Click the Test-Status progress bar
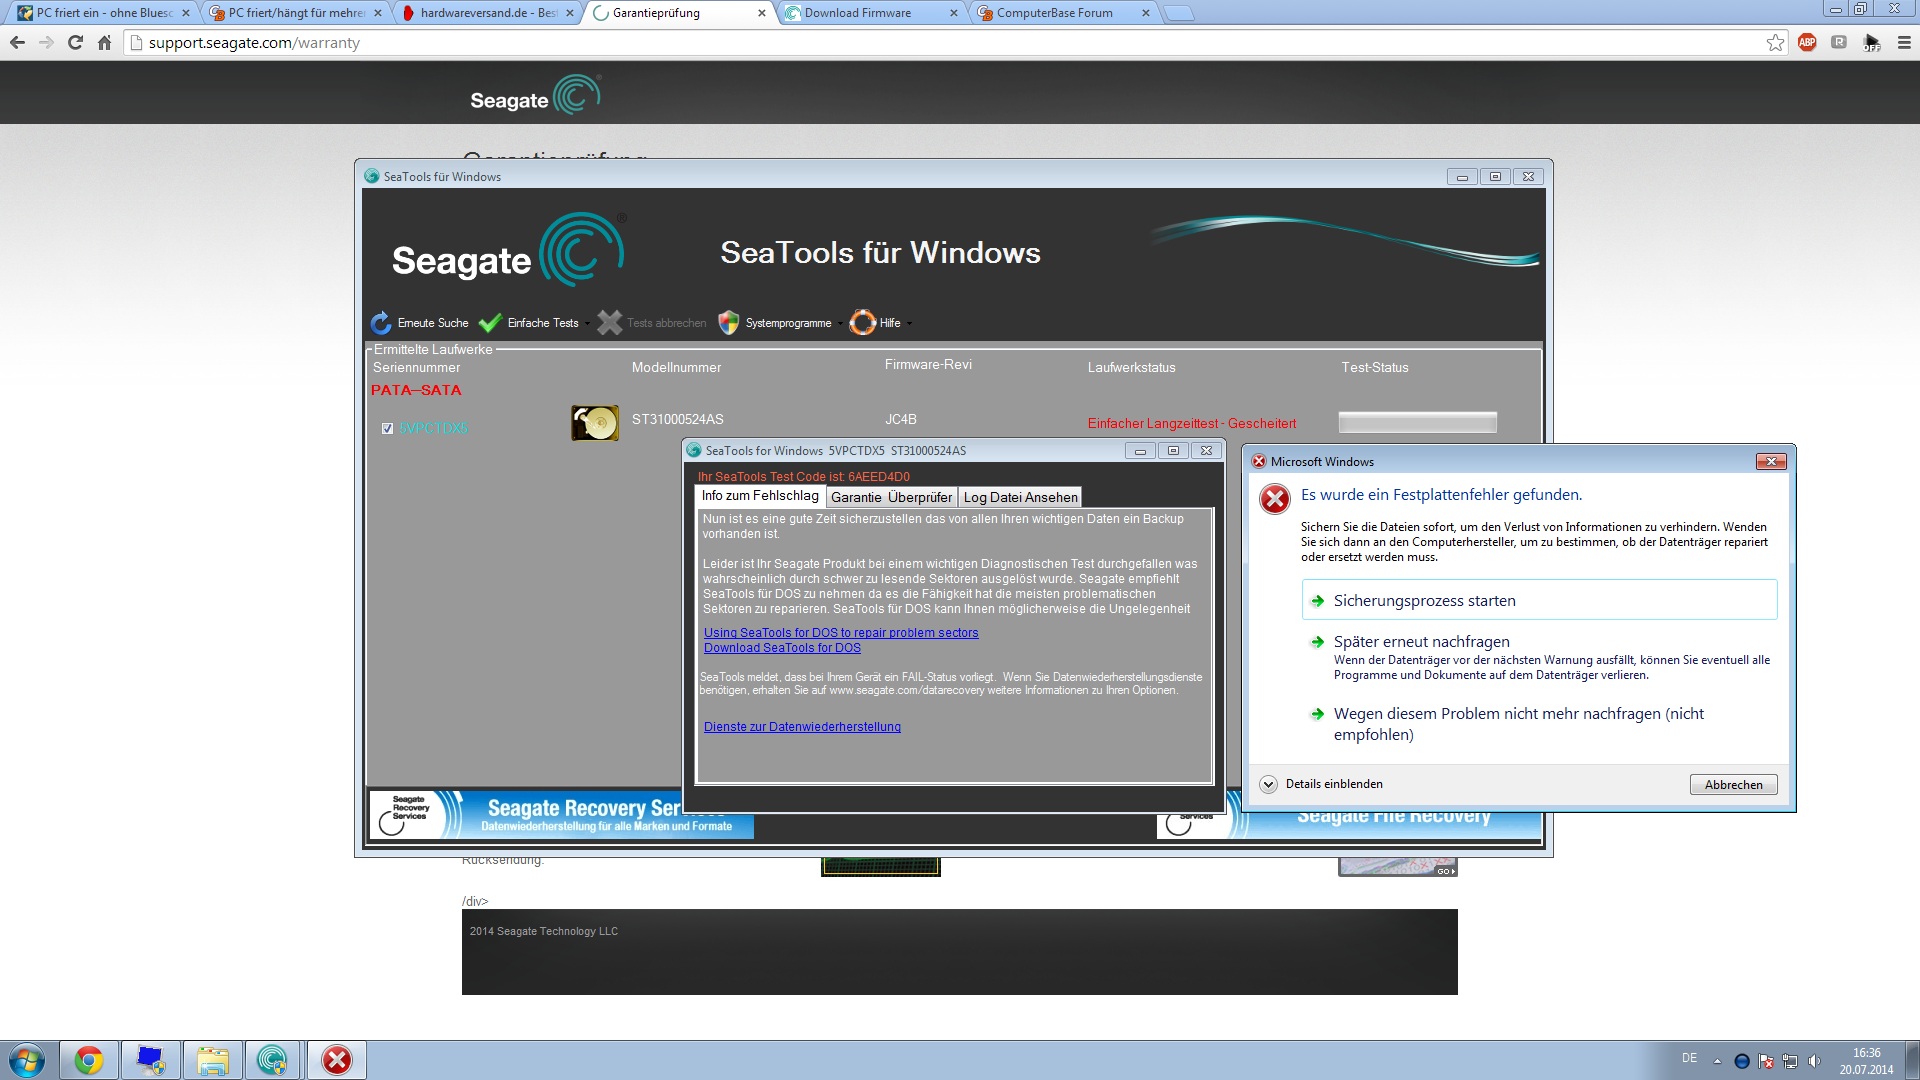 coord(1417,423)
